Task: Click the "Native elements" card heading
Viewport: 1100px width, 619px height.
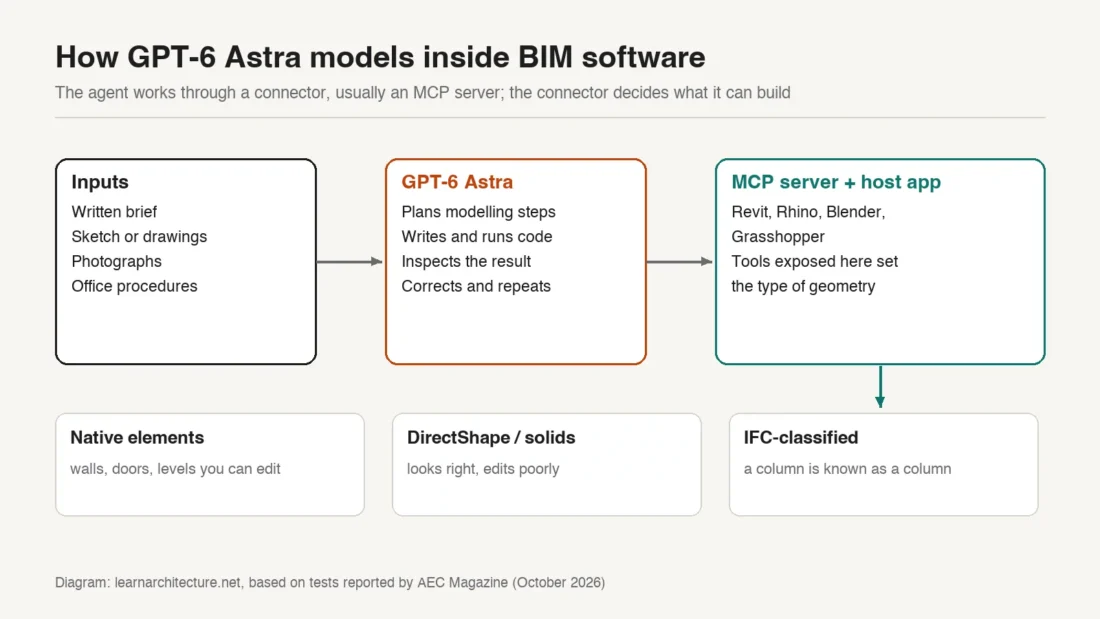Action: [137, 437]
